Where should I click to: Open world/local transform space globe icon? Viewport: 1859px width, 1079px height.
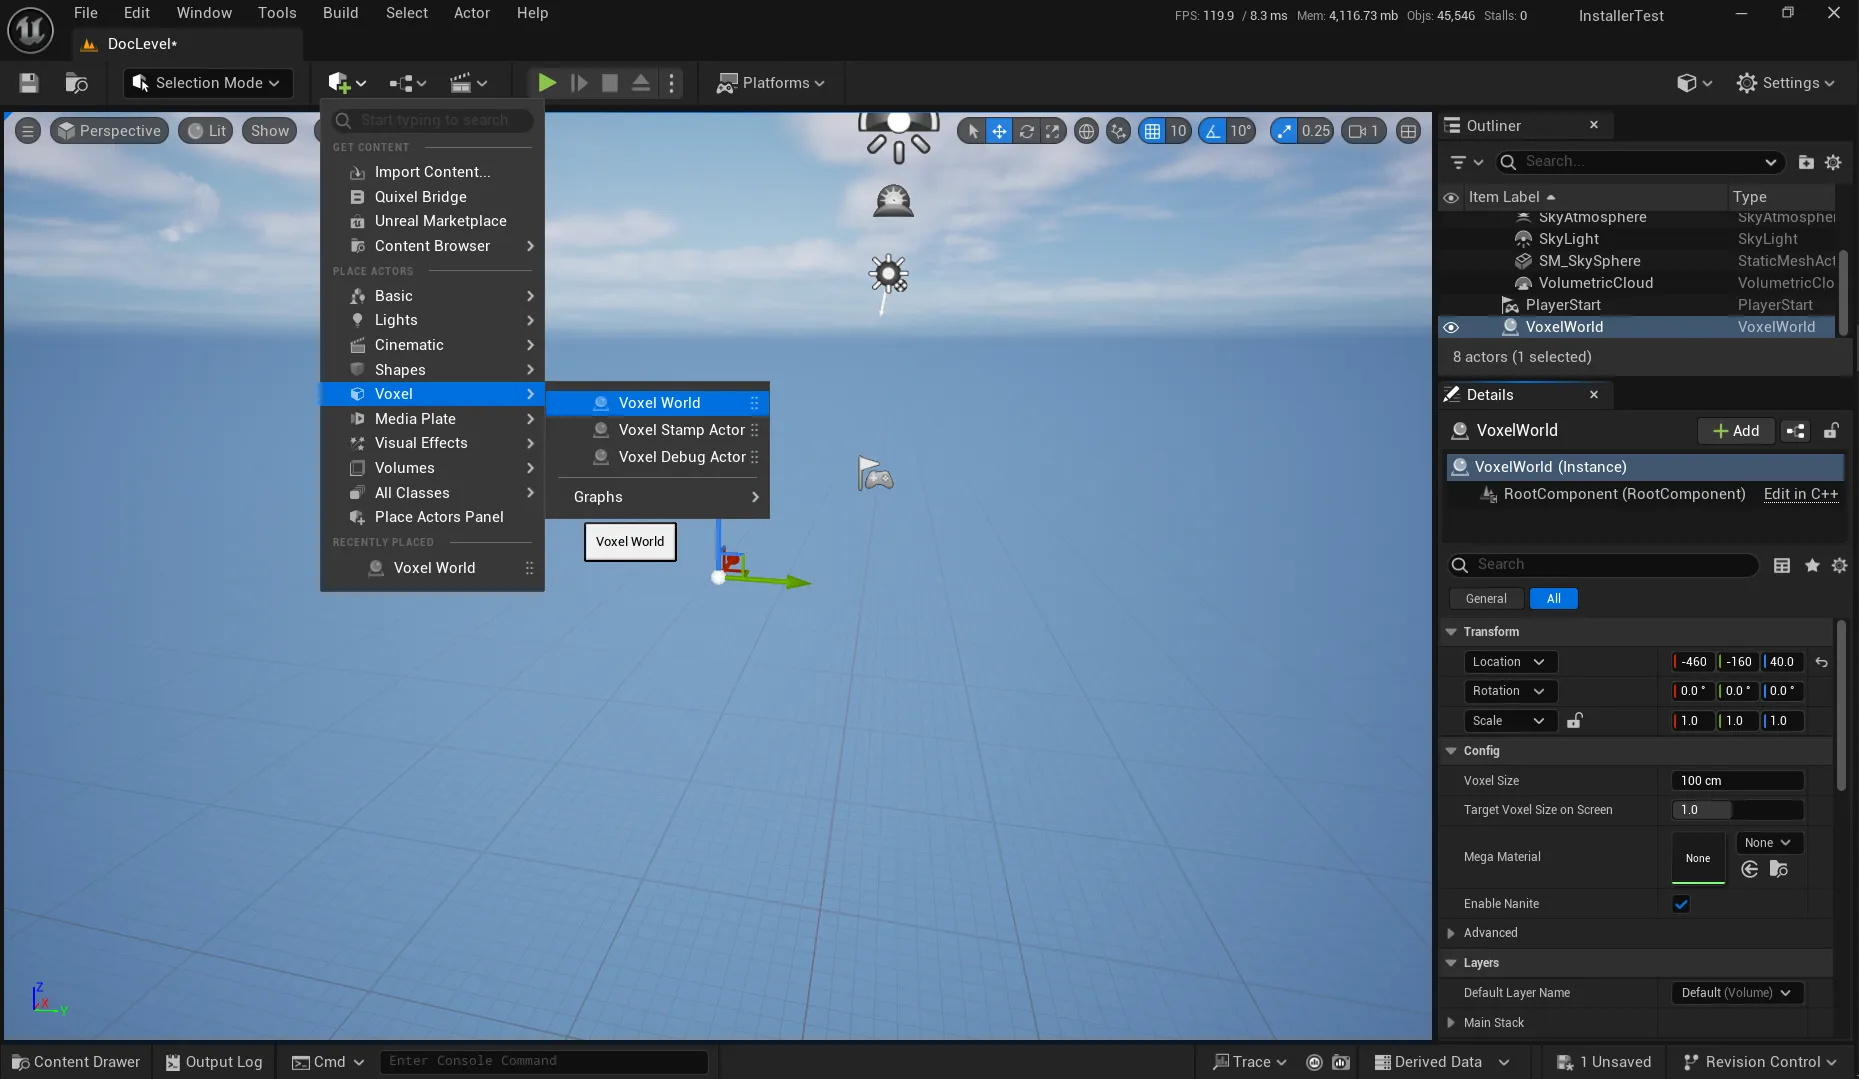(1087, 131)
